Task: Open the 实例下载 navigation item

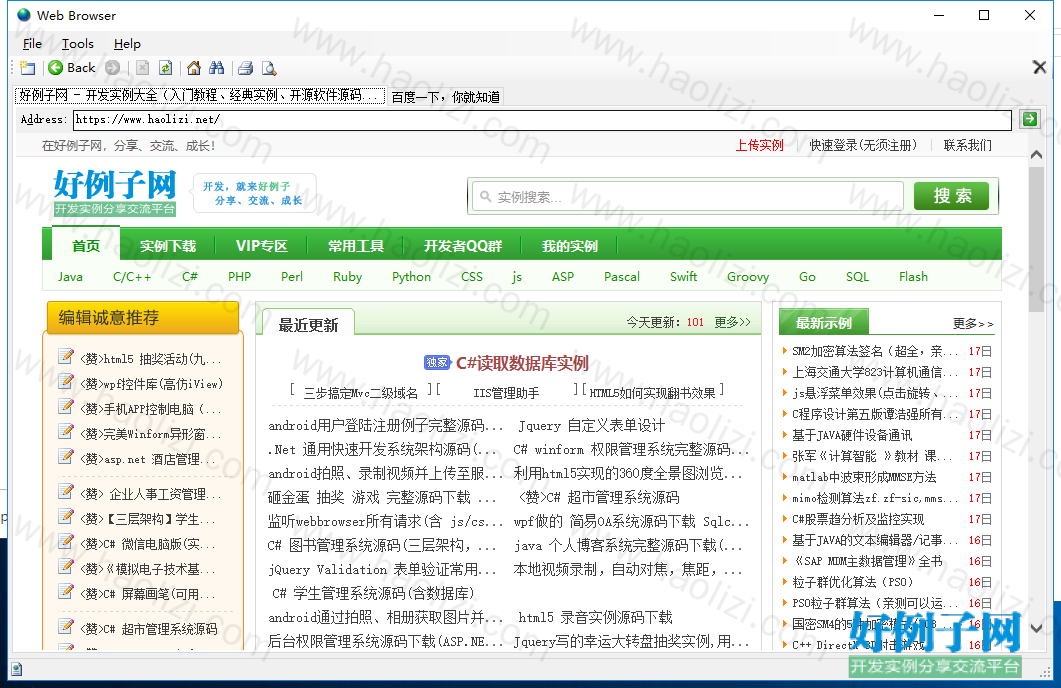Action: pyautogui.click(x=168, y=246)
